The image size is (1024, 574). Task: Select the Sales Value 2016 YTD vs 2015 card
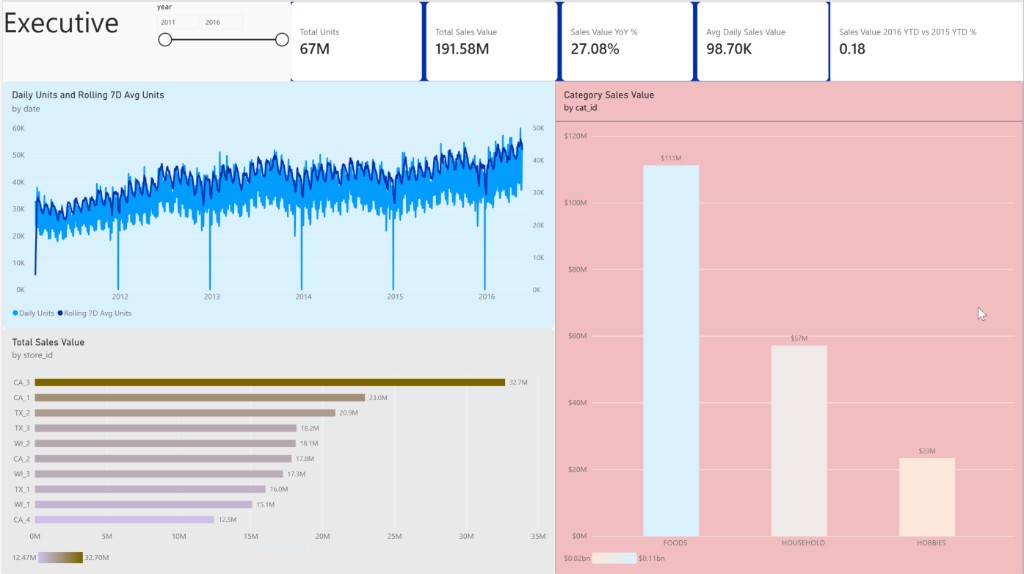tap(926, 41)
